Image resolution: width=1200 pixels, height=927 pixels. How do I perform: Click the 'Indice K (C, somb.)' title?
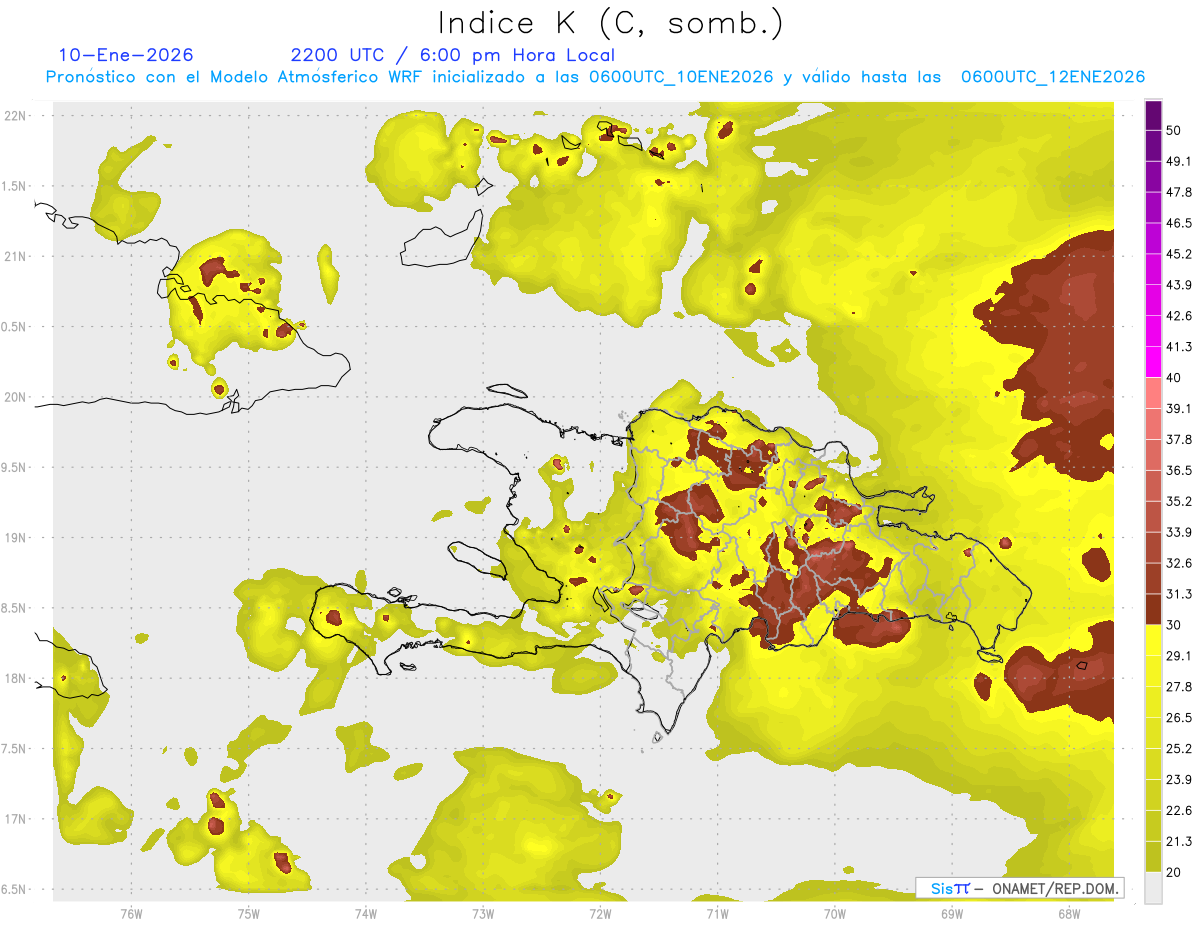[610, 23]
